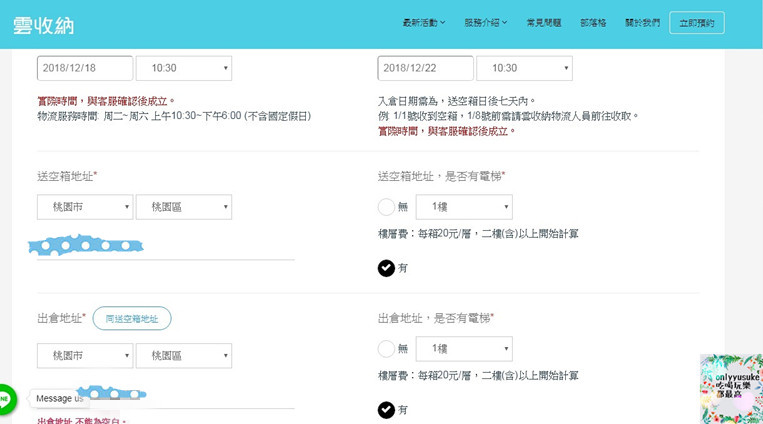Click the 出倉地址 street address field
Viewport: 763px width, 424px height.
(166, 397)
